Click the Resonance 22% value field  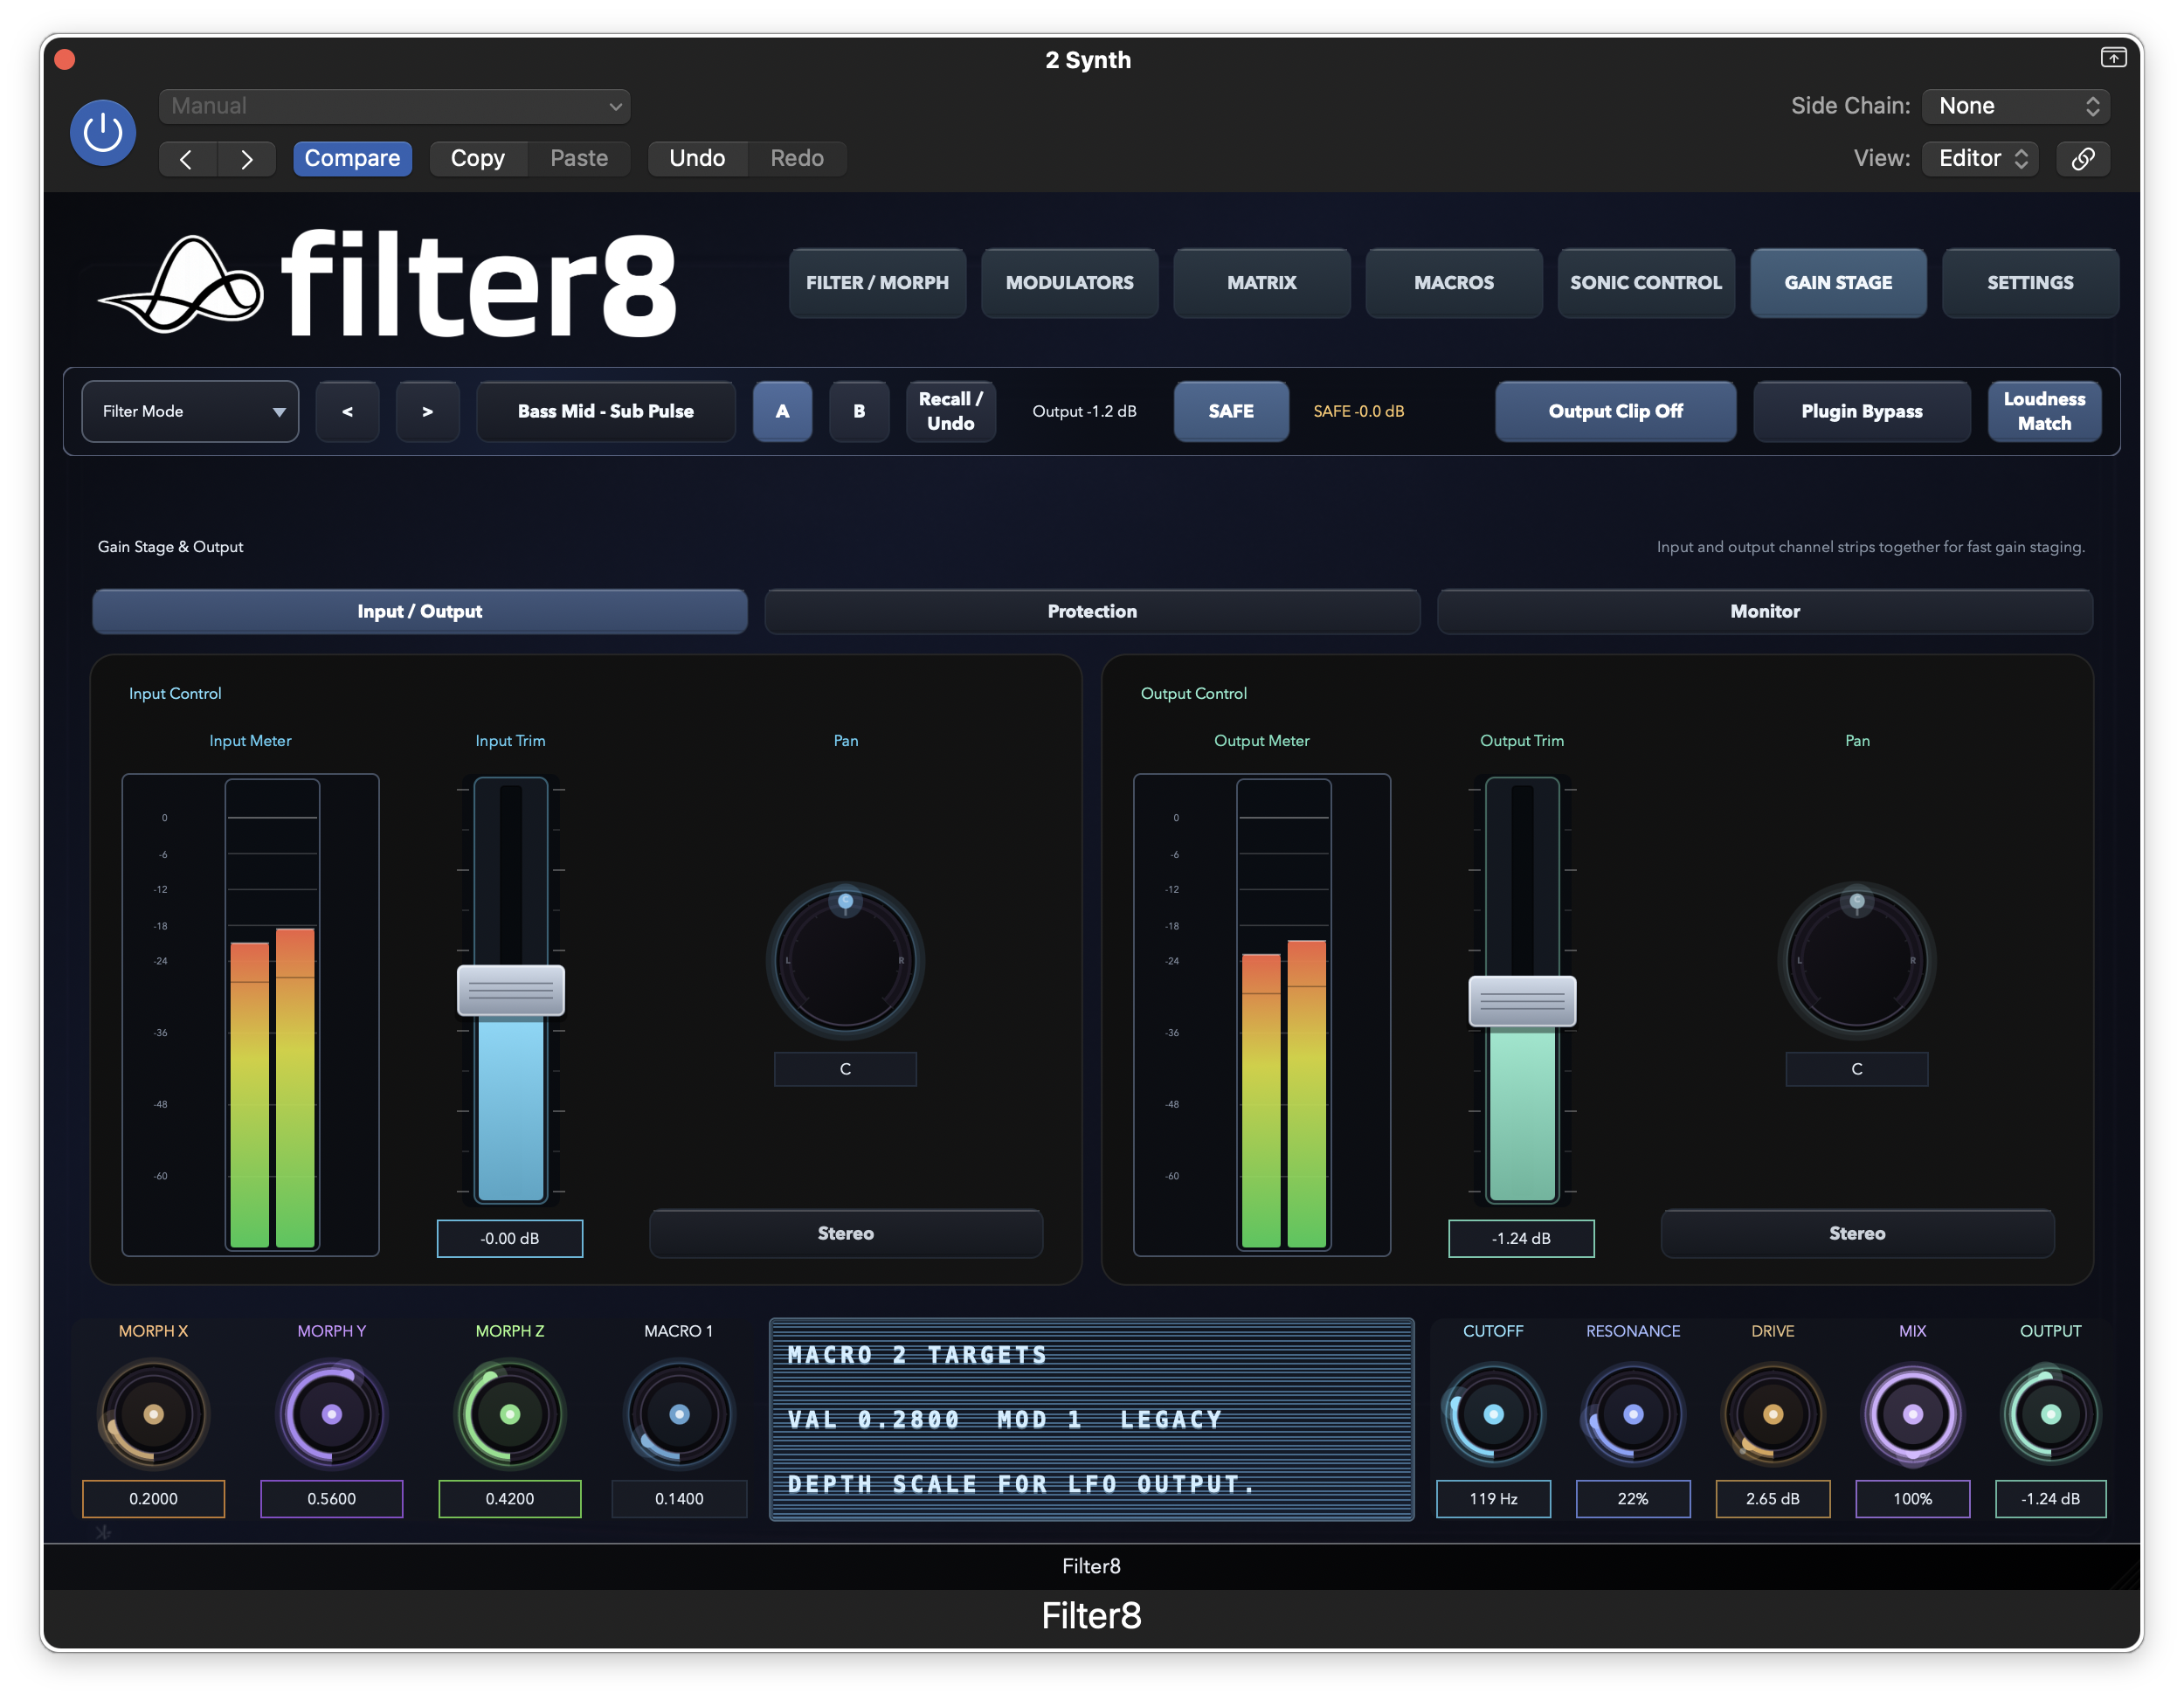coord(1633,1498)
